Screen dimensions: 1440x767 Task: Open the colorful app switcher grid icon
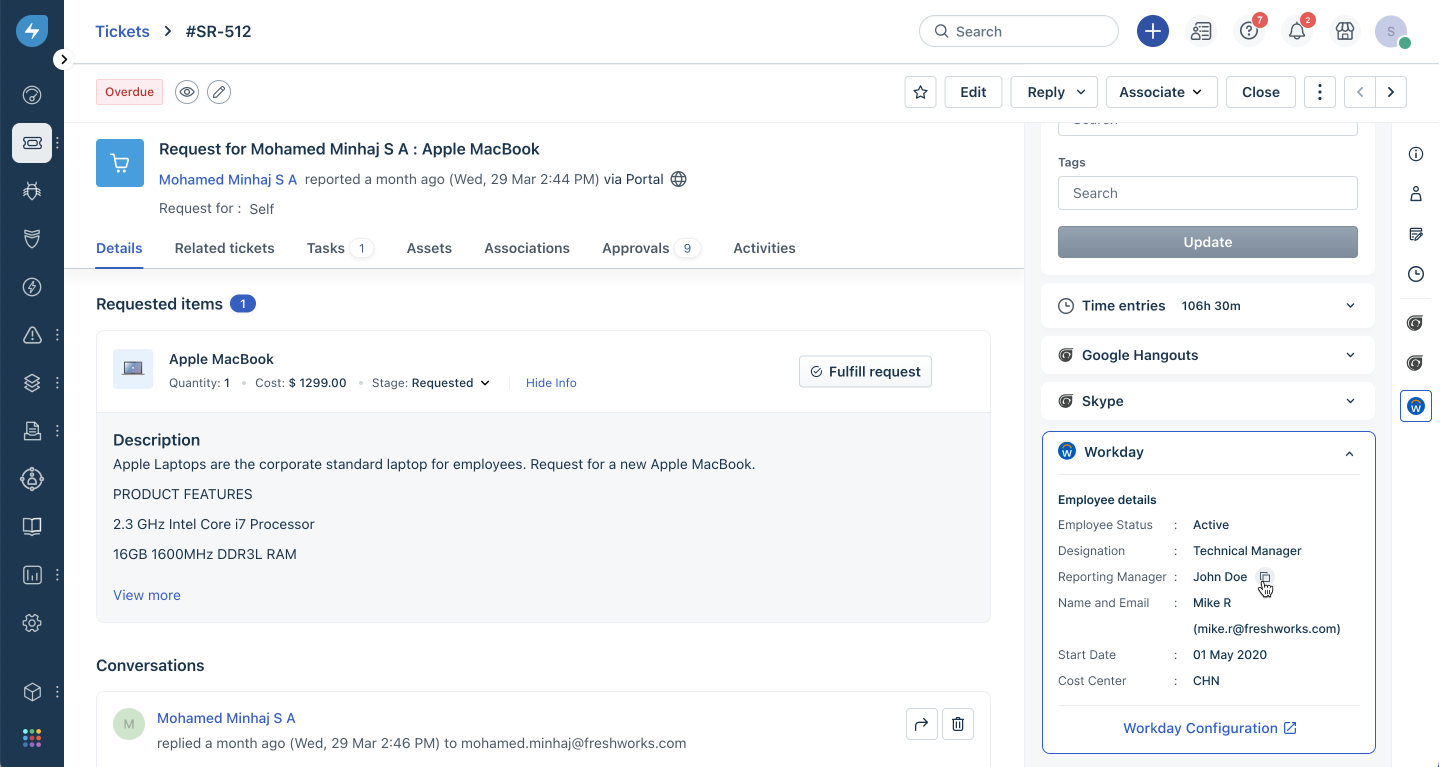pyautogui.click(x=32, y=738)
